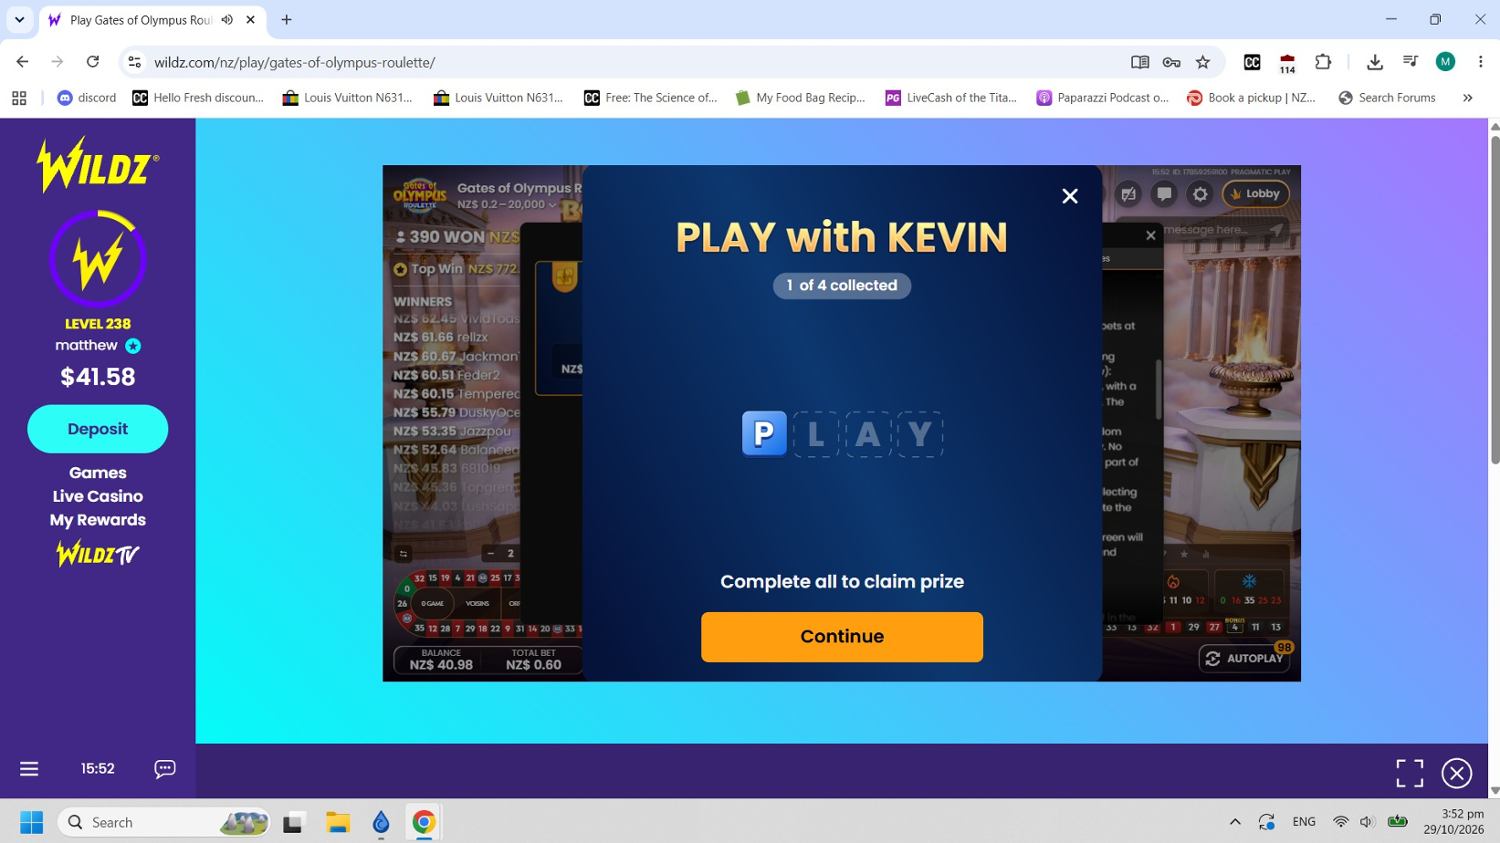
Task: Open the game settings gear icon
Action: tap(1200, 194)
